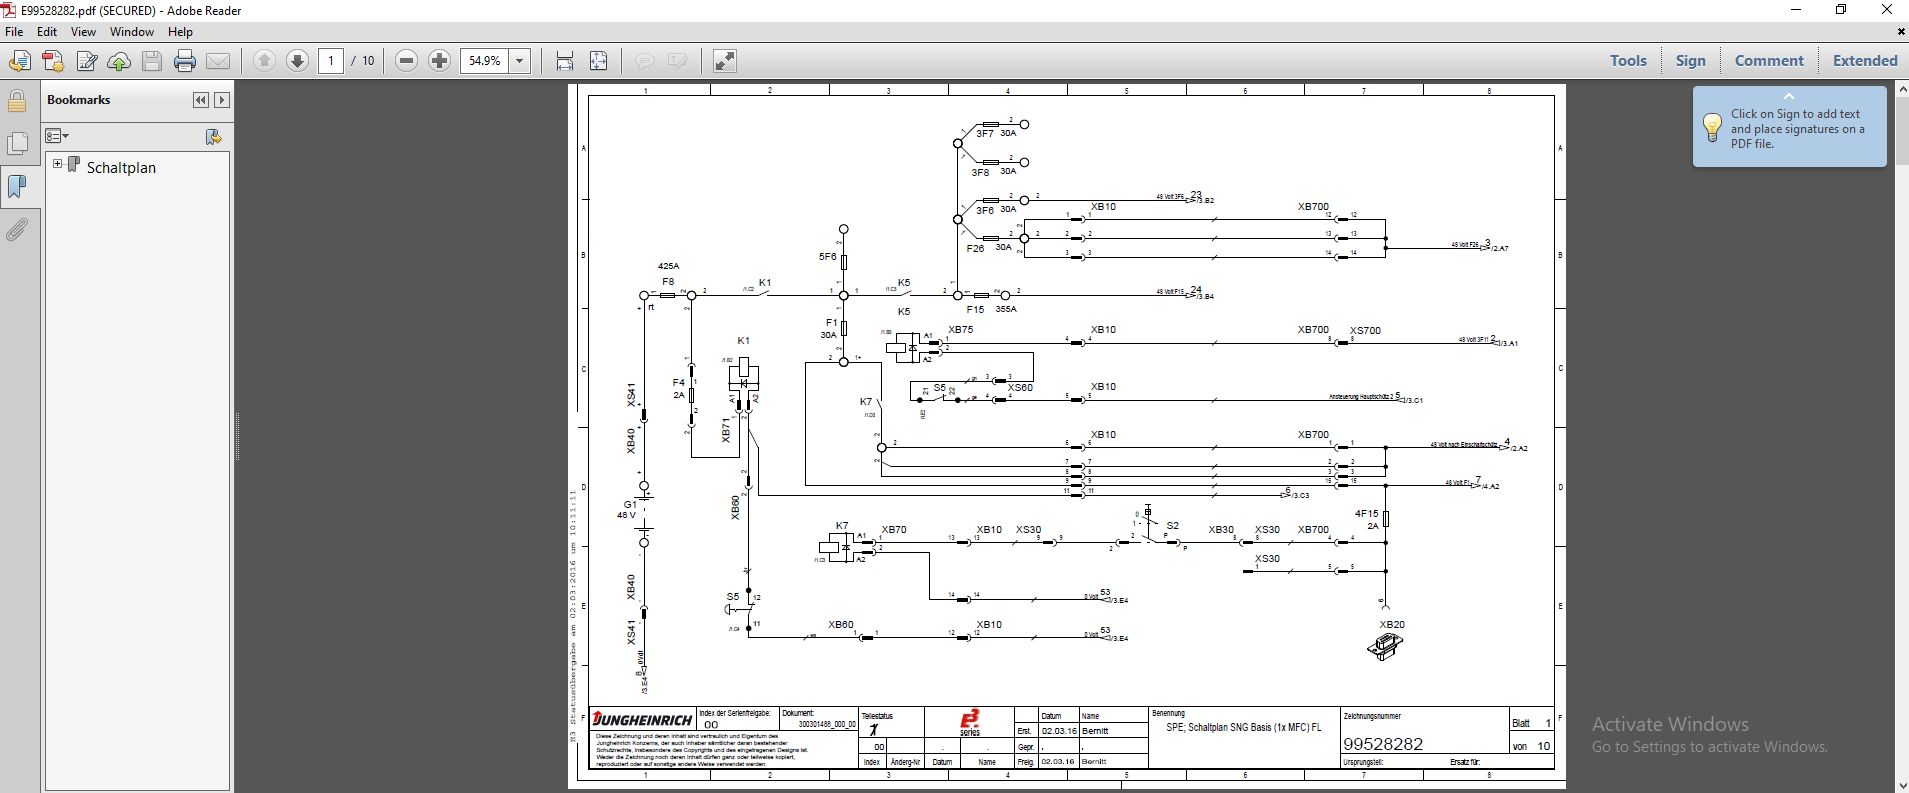
Task: Go to next page with down arrow
Action: pyautogui.click(x=297, y=61)
